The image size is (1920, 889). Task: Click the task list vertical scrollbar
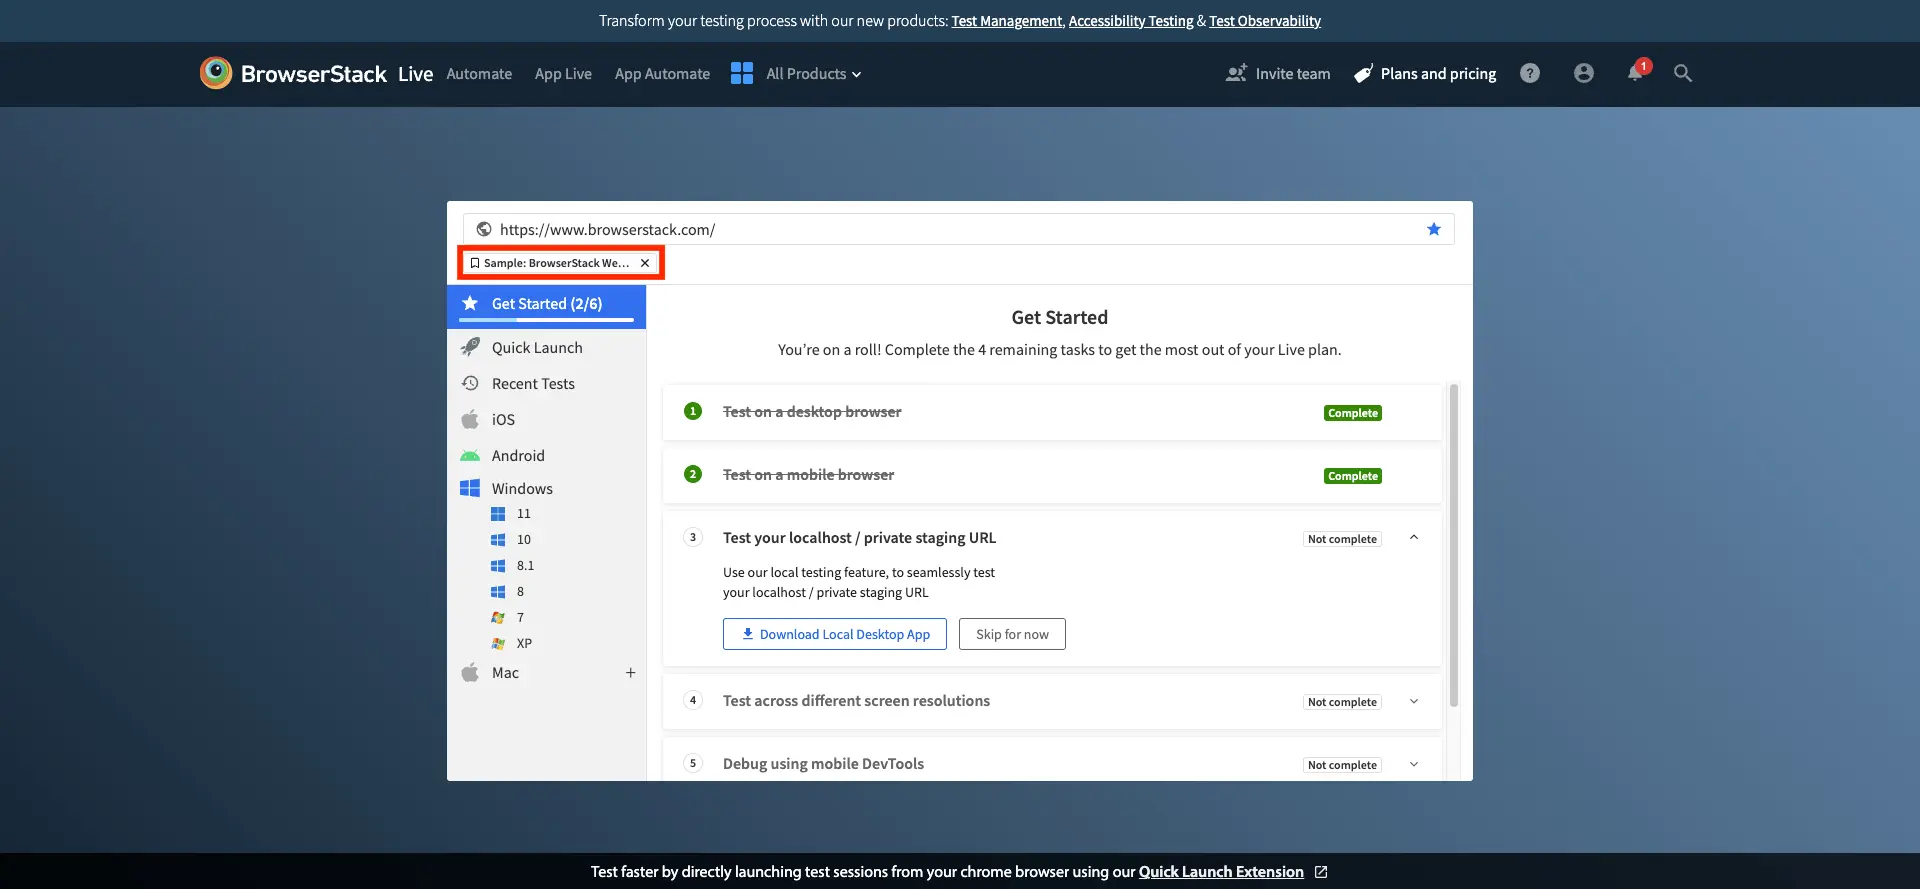pos(1454,545)
